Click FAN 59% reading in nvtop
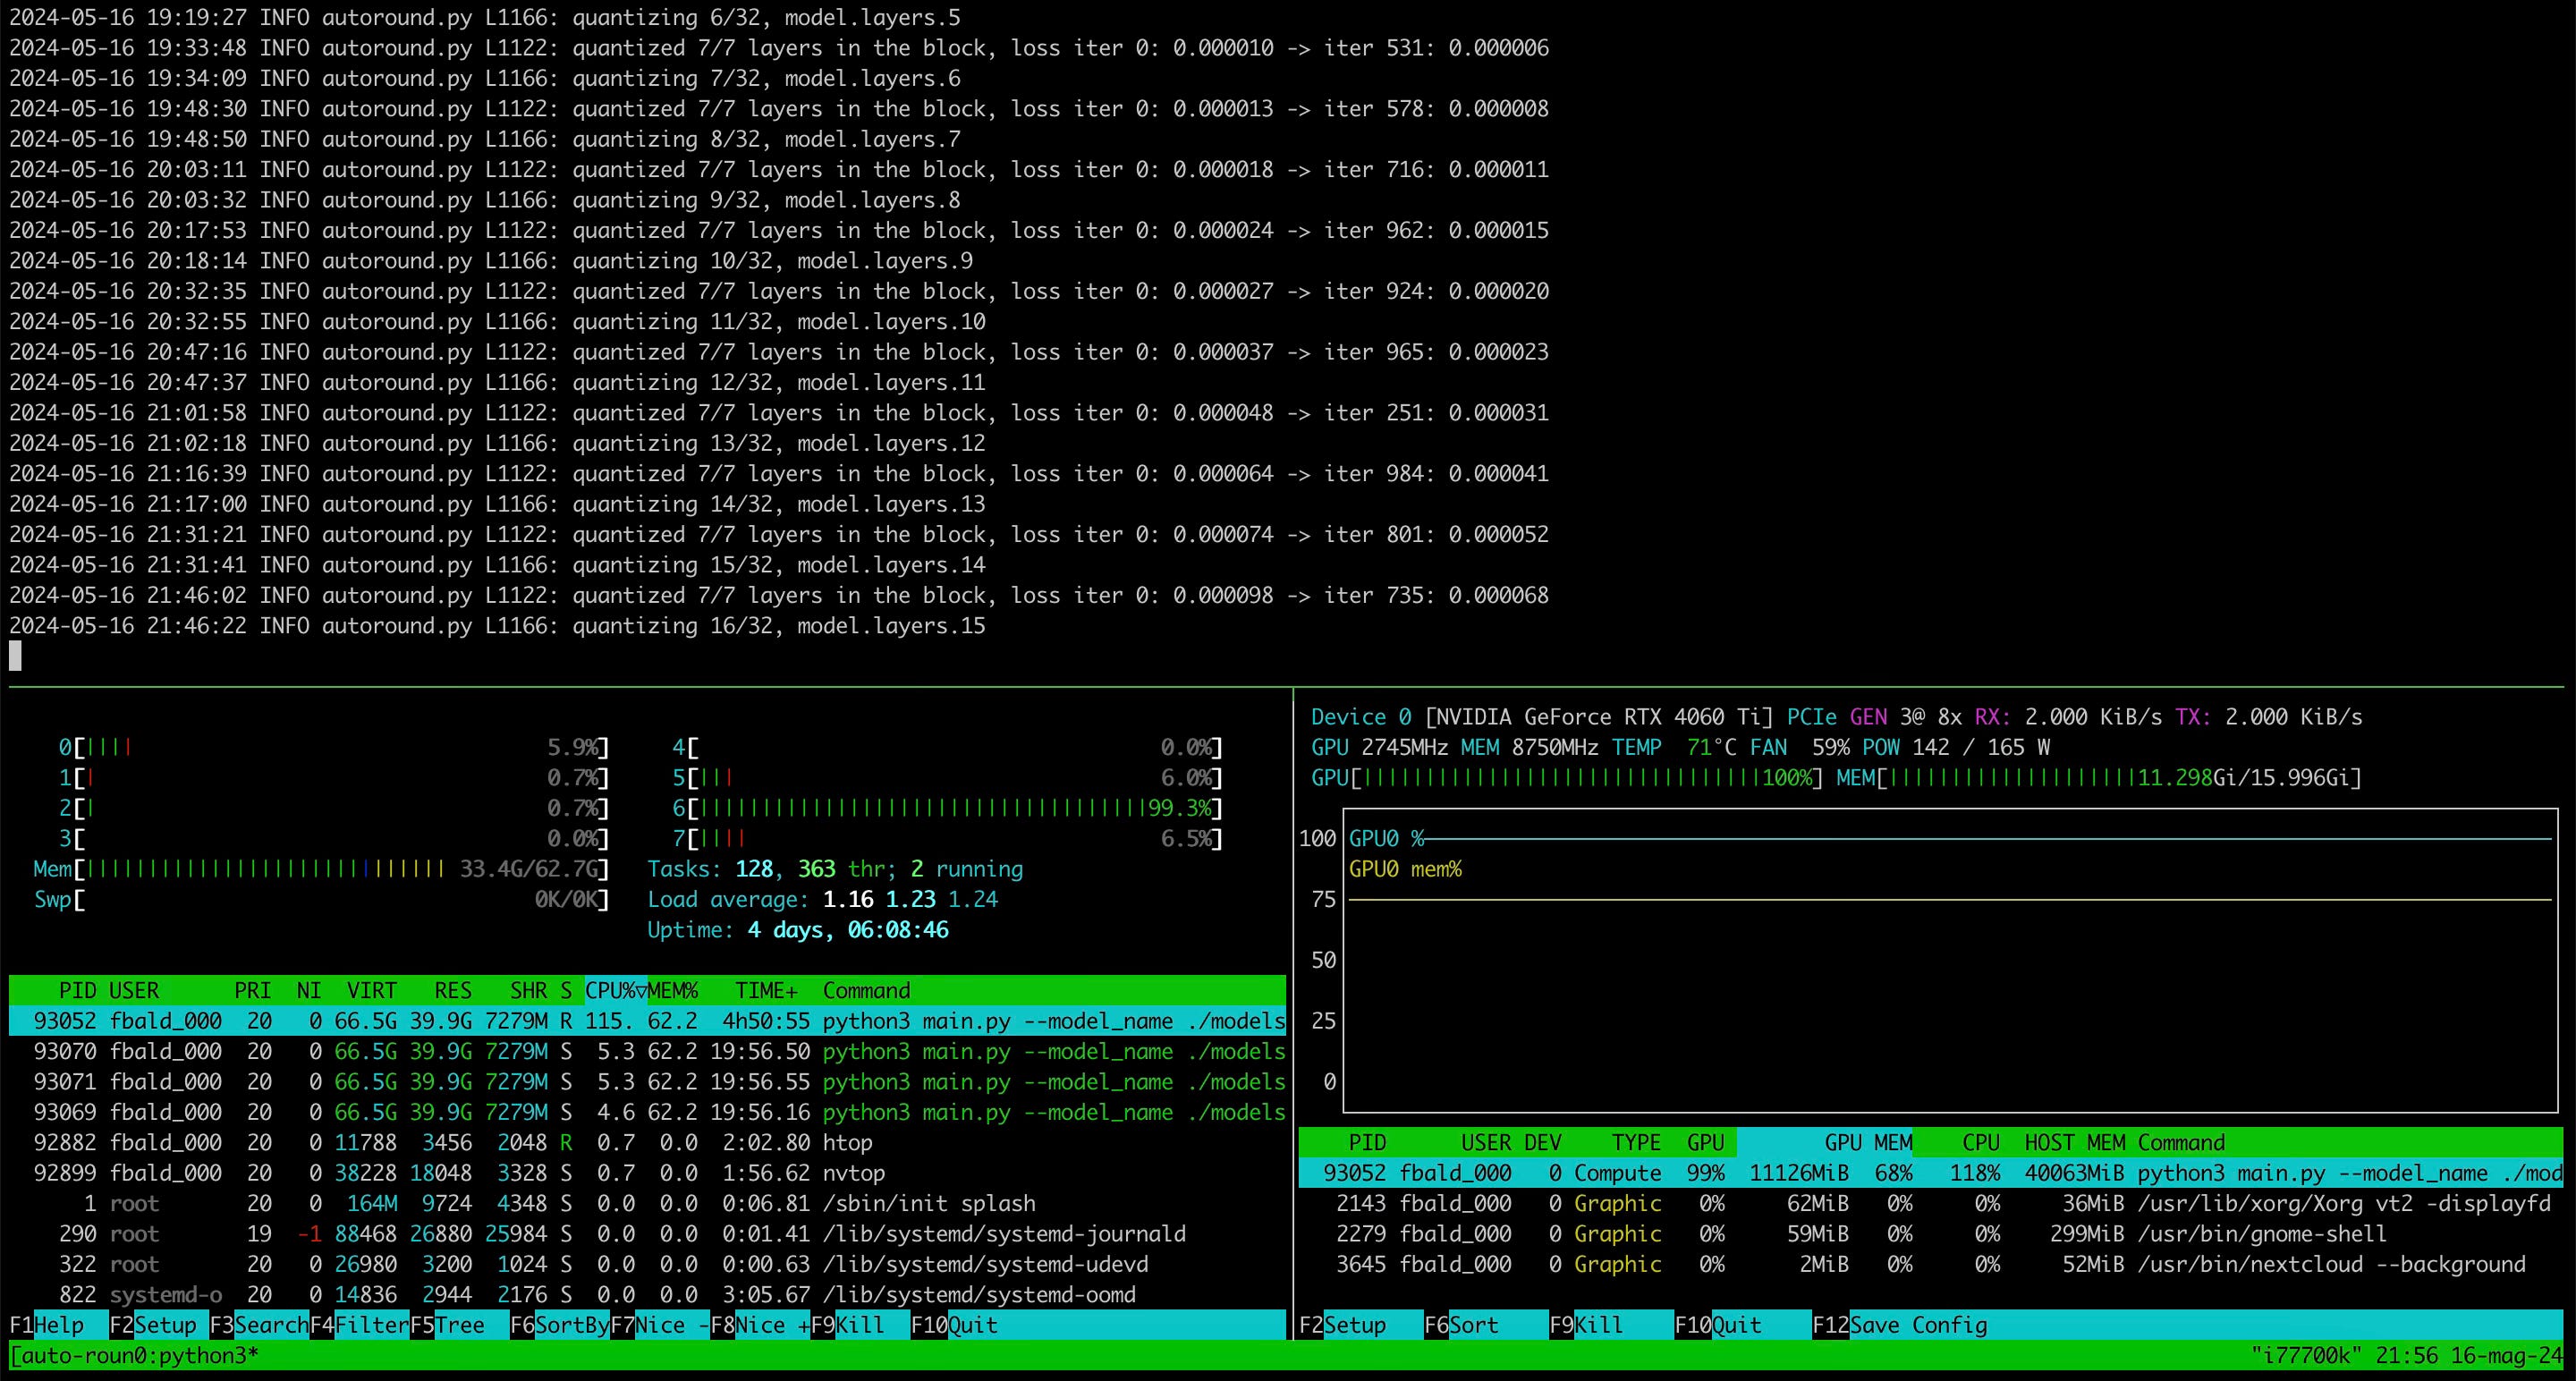Viewport: 2576px width, 1381px height. coord(1799,747)
